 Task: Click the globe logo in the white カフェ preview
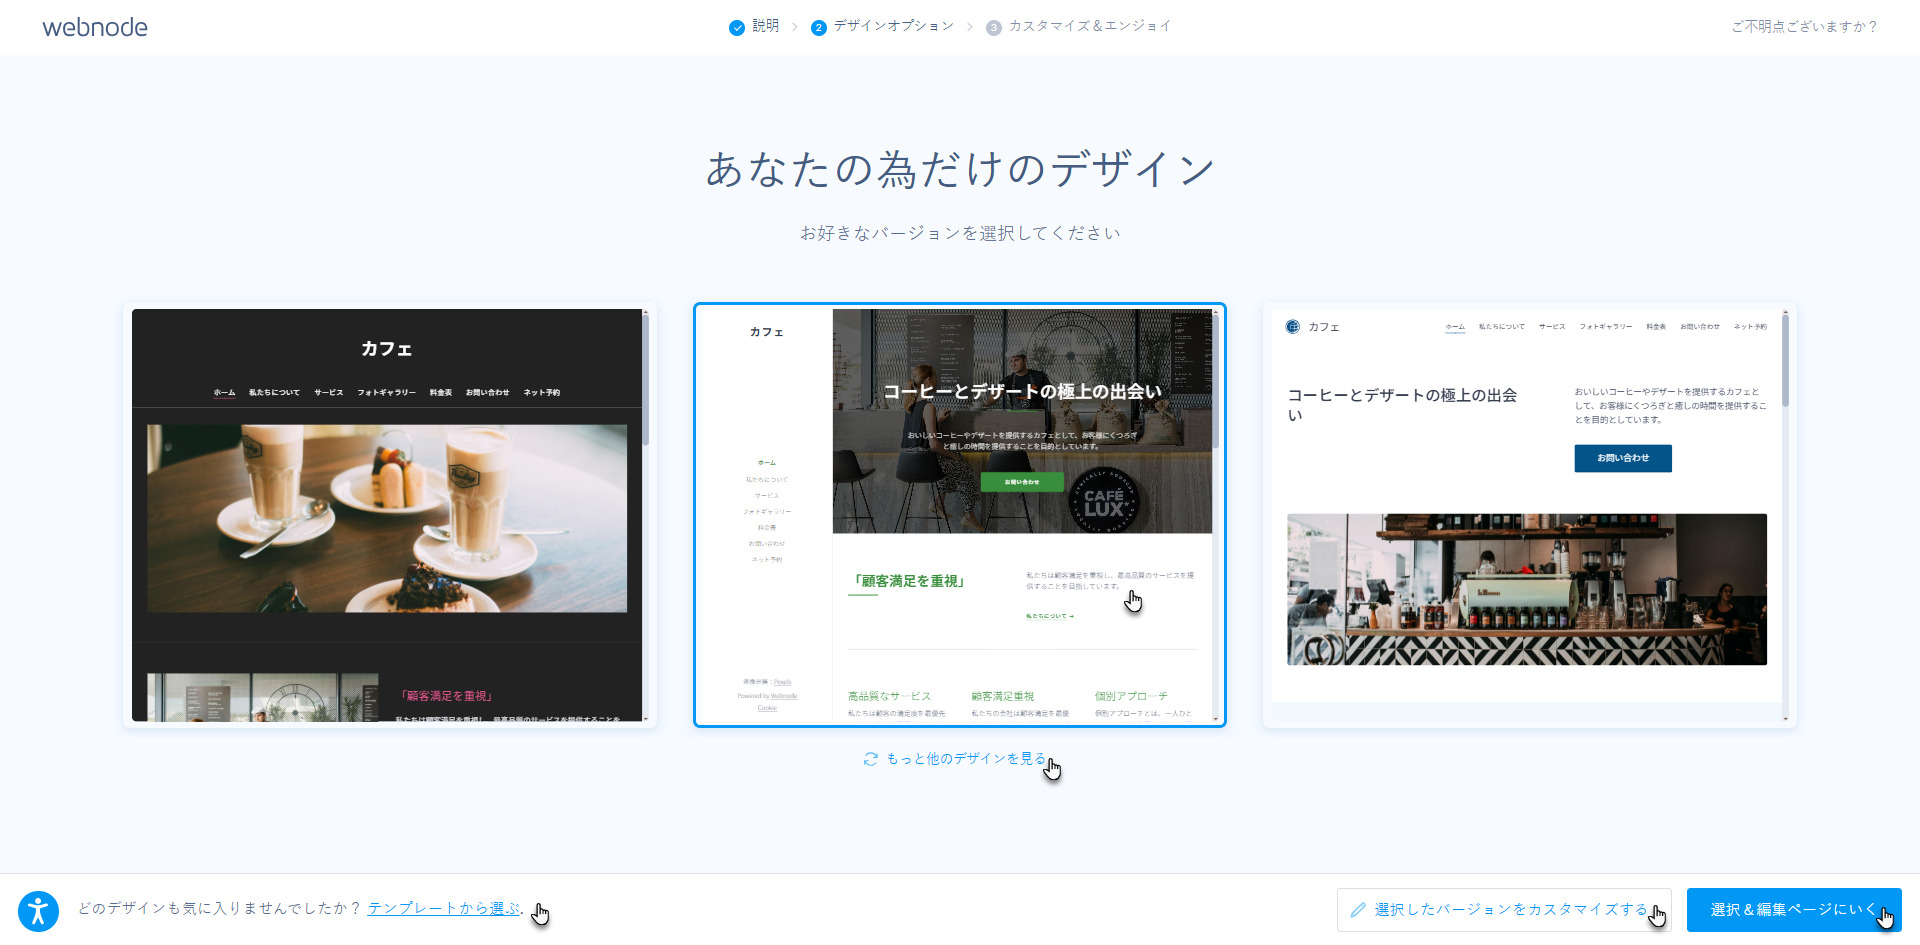(x=1293, y=327)
